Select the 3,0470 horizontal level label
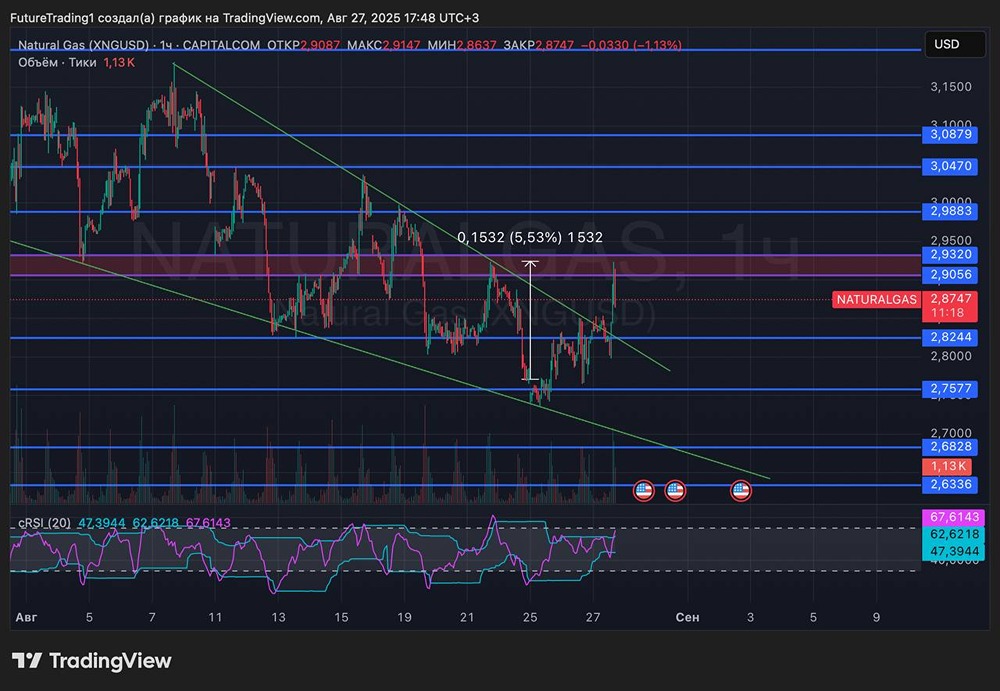The height and width of the screenshot is (691, 1000). click(950, 167)
